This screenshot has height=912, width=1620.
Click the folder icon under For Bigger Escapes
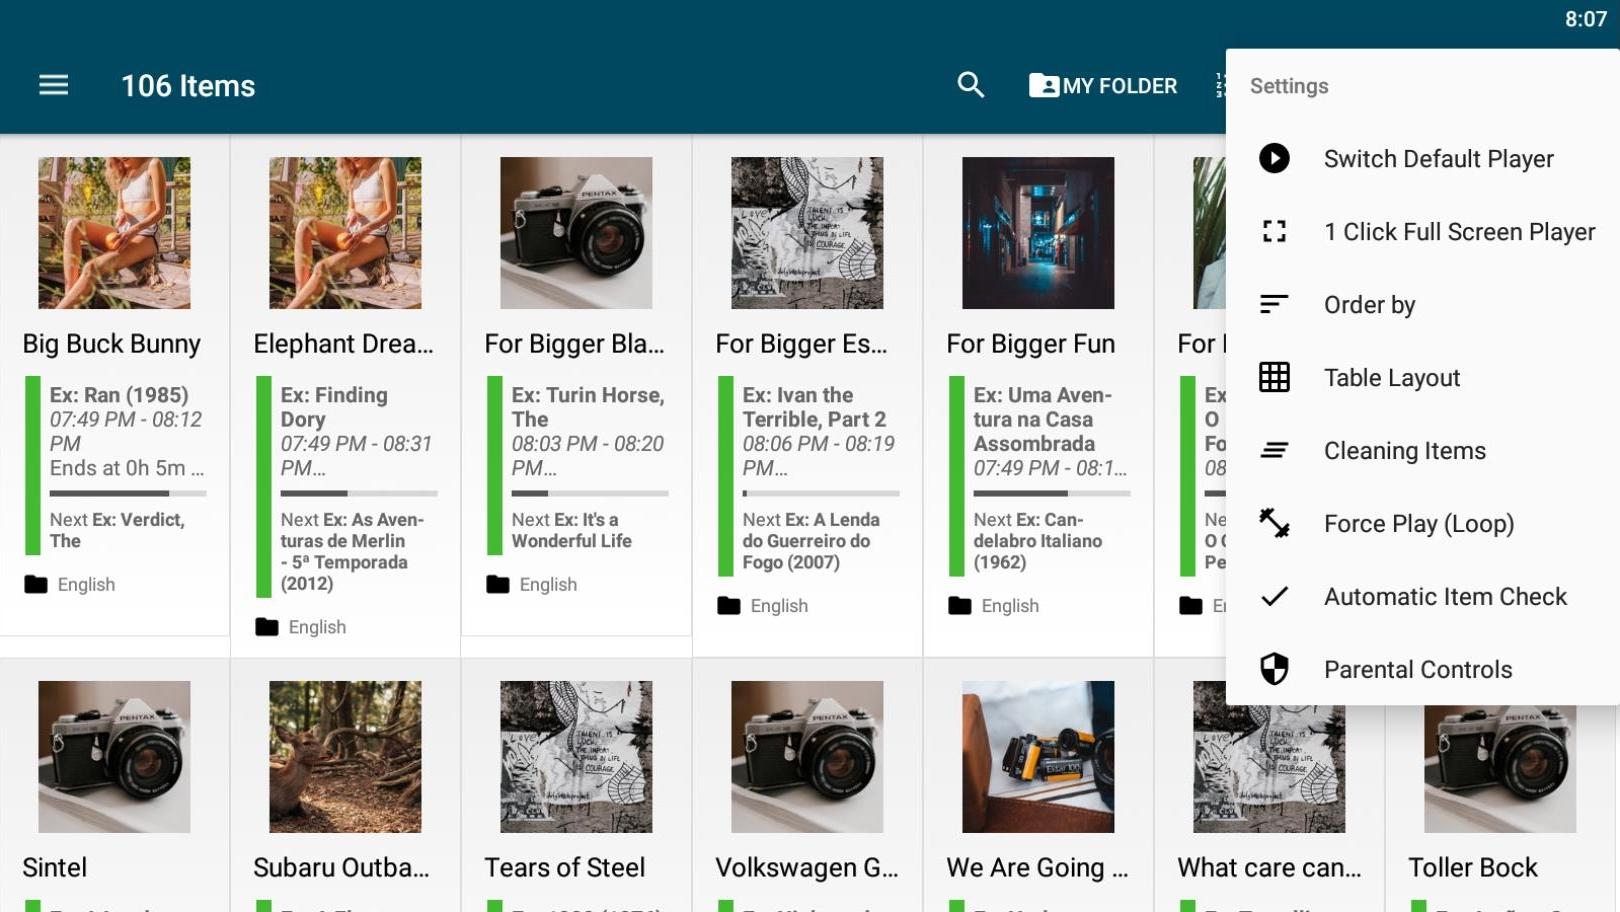click(729, 605)
